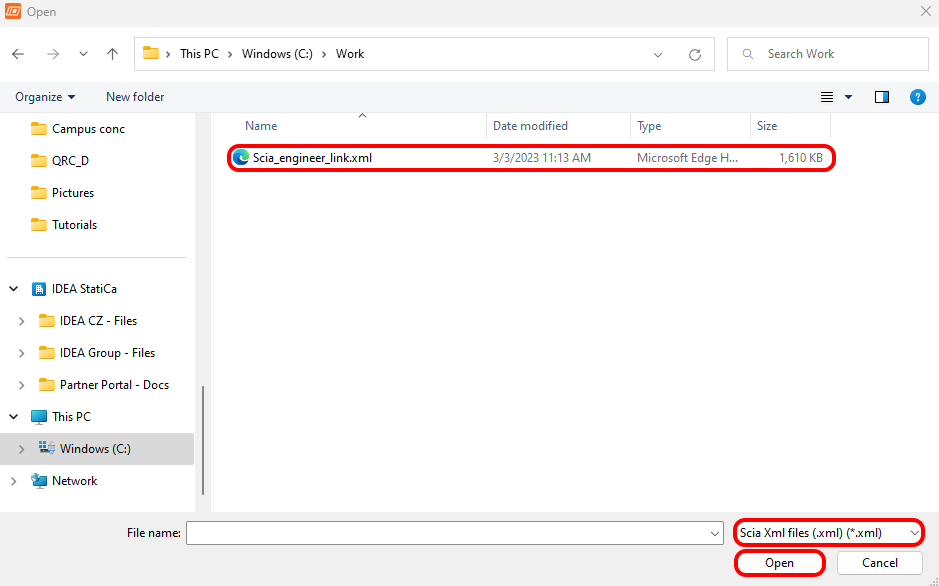Toggle the preview pane icon
Screen dimensions: 939x586
point(882,97)
